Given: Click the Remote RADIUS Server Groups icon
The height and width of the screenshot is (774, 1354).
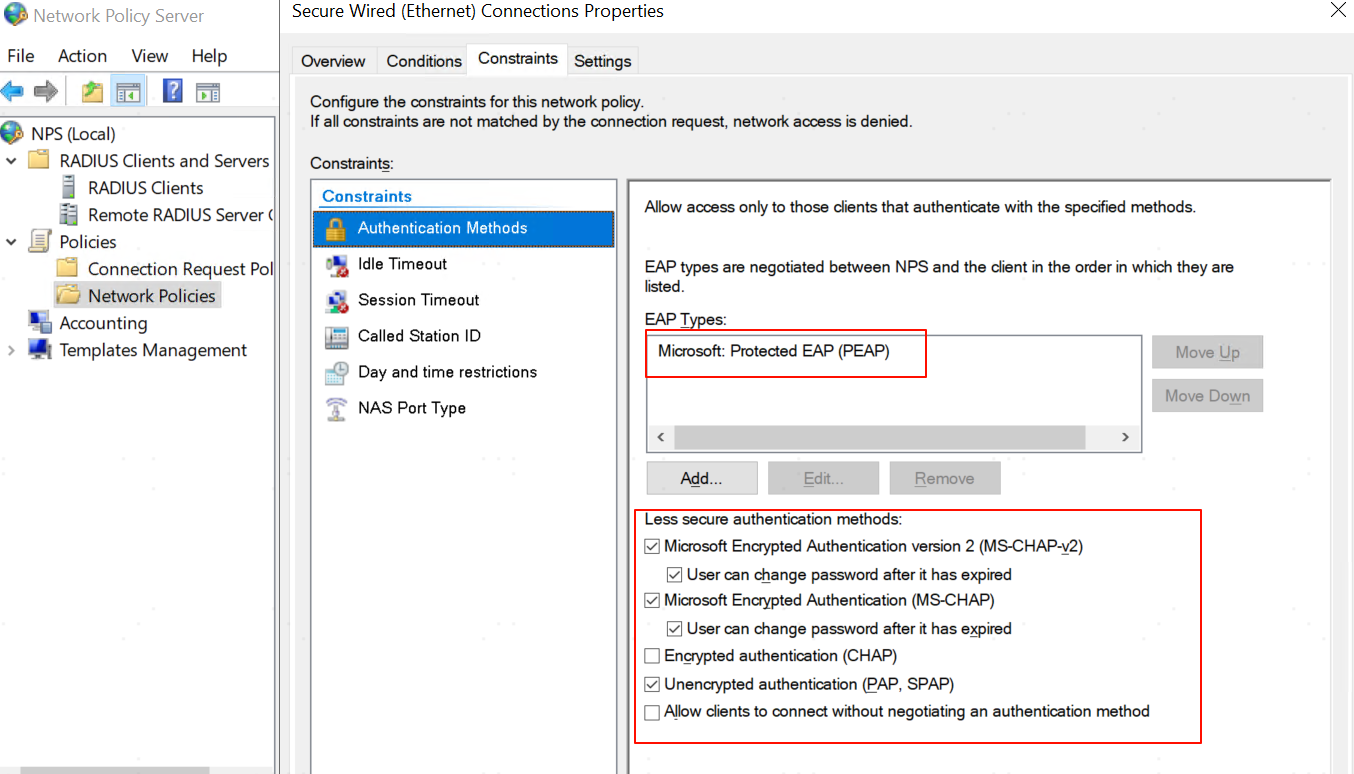Looking at the screenshot, I should (x=69, y=214).
